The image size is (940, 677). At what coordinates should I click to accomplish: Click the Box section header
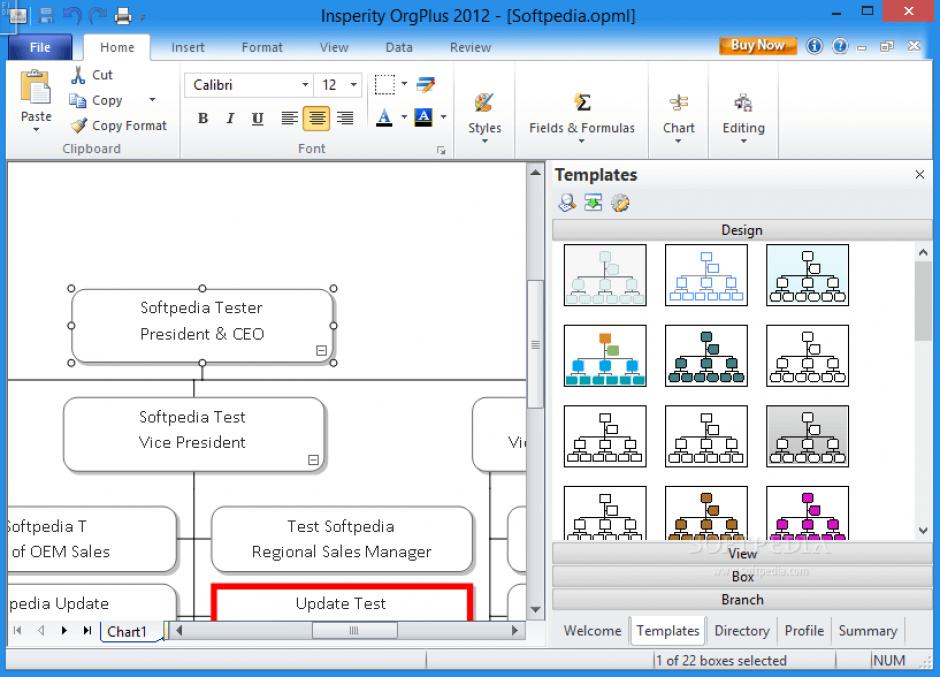click(x=742, y=577)
